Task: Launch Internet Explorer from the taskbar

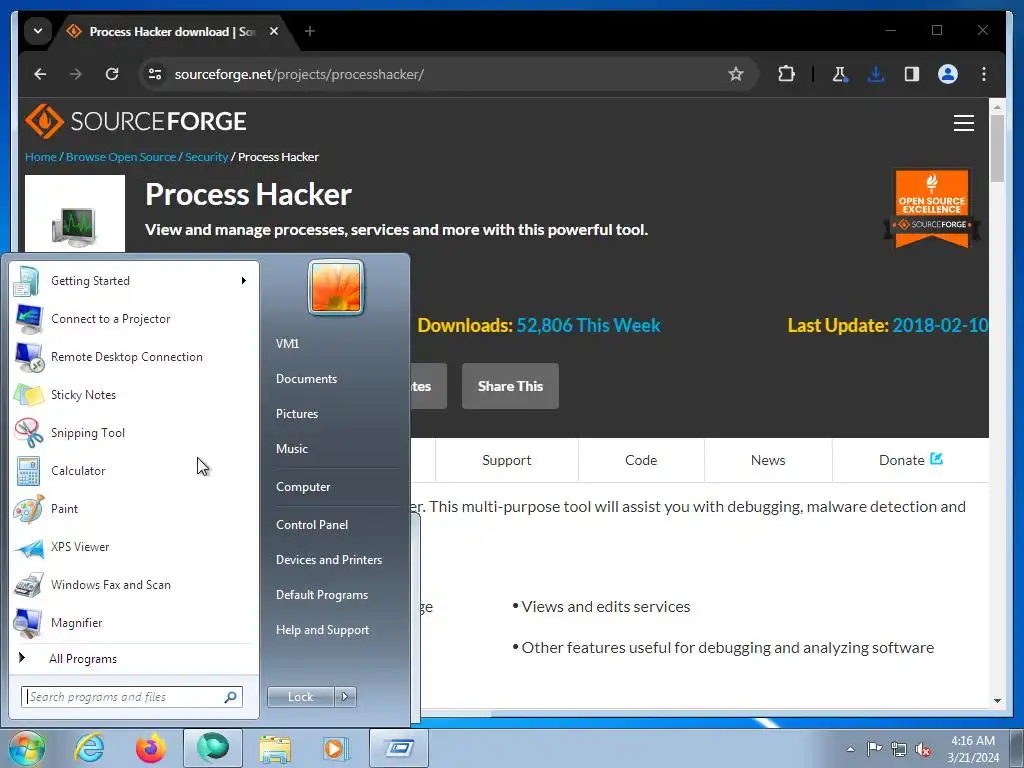Action: [x=89, y=748]
